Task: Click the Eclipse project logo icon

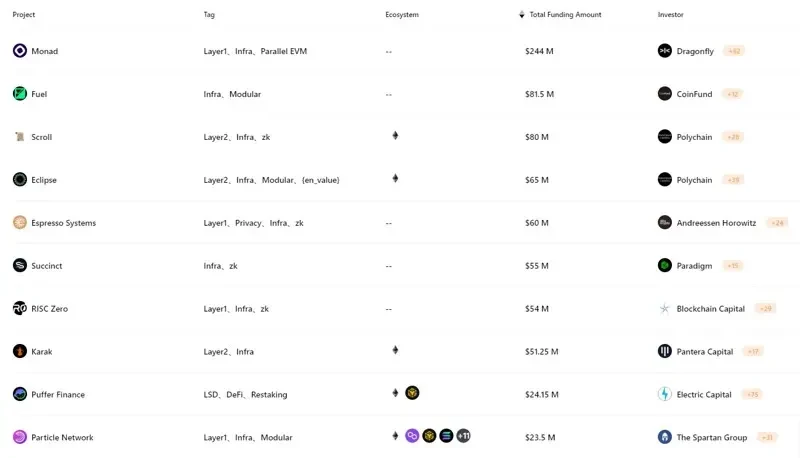Action: click(20, 180)
